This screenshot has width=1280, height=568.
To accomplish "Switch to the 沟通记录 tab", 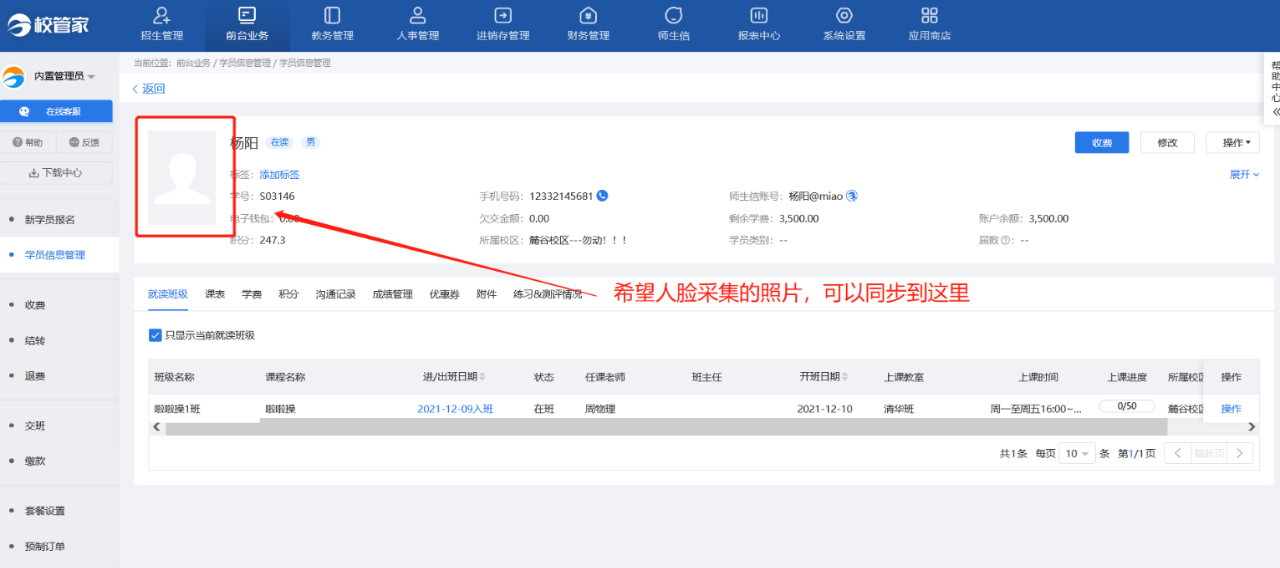I will click(335, 295).
